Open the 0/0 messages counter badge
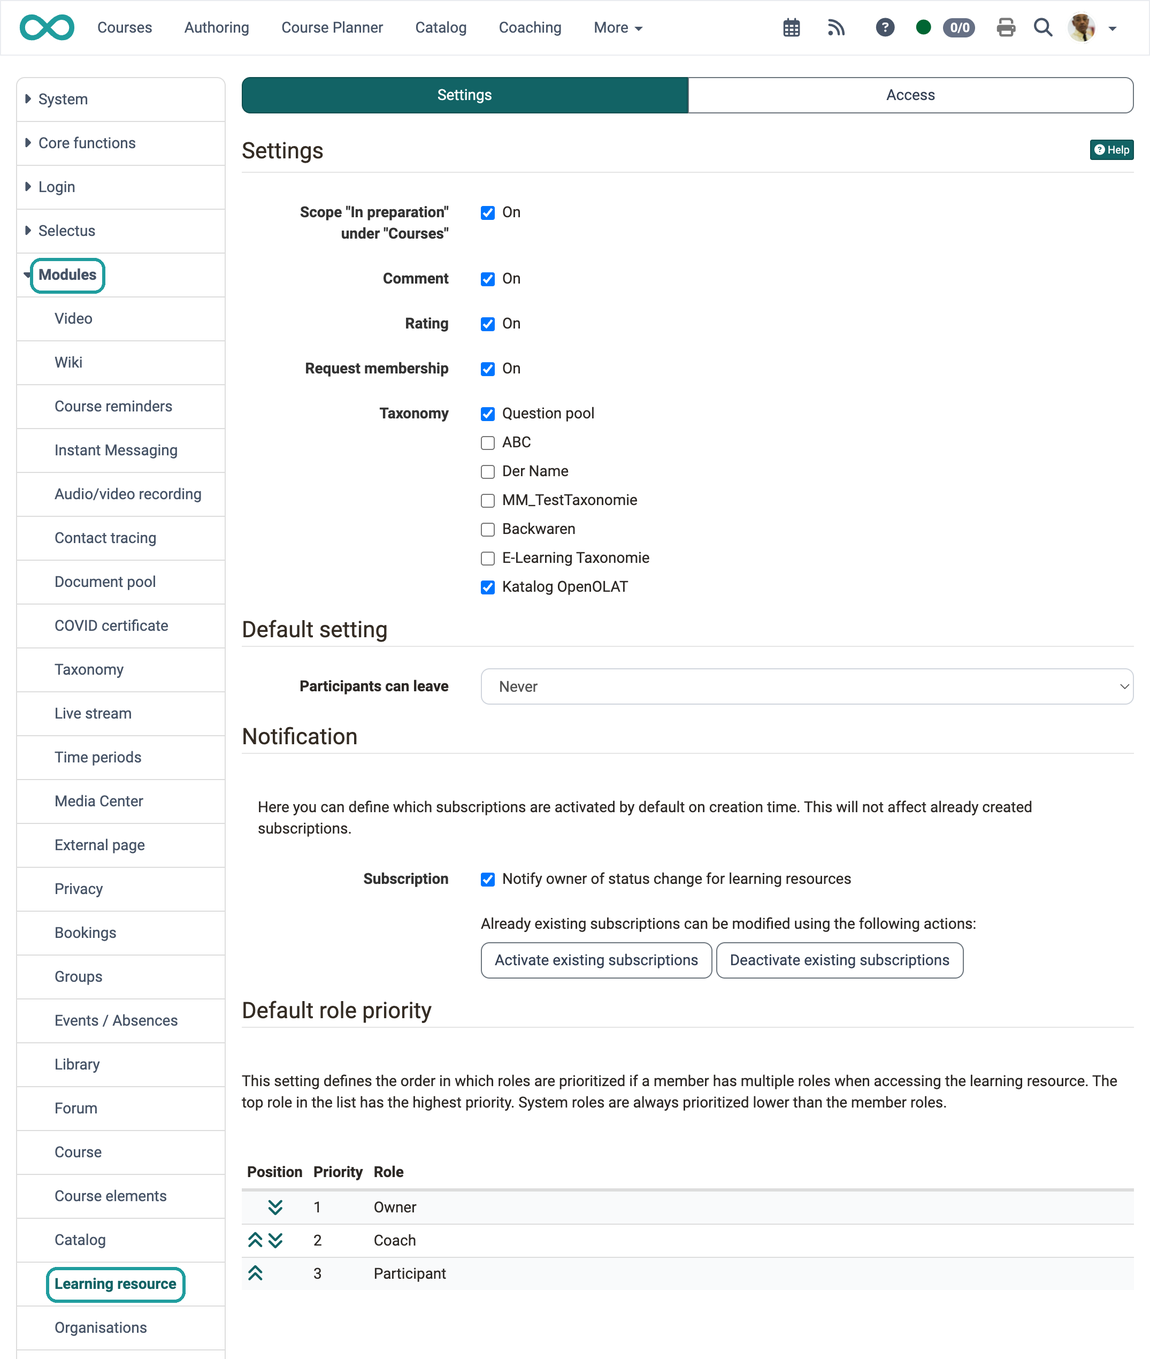The height and width of the screenshot is (1359, 1150). (959, 28)
